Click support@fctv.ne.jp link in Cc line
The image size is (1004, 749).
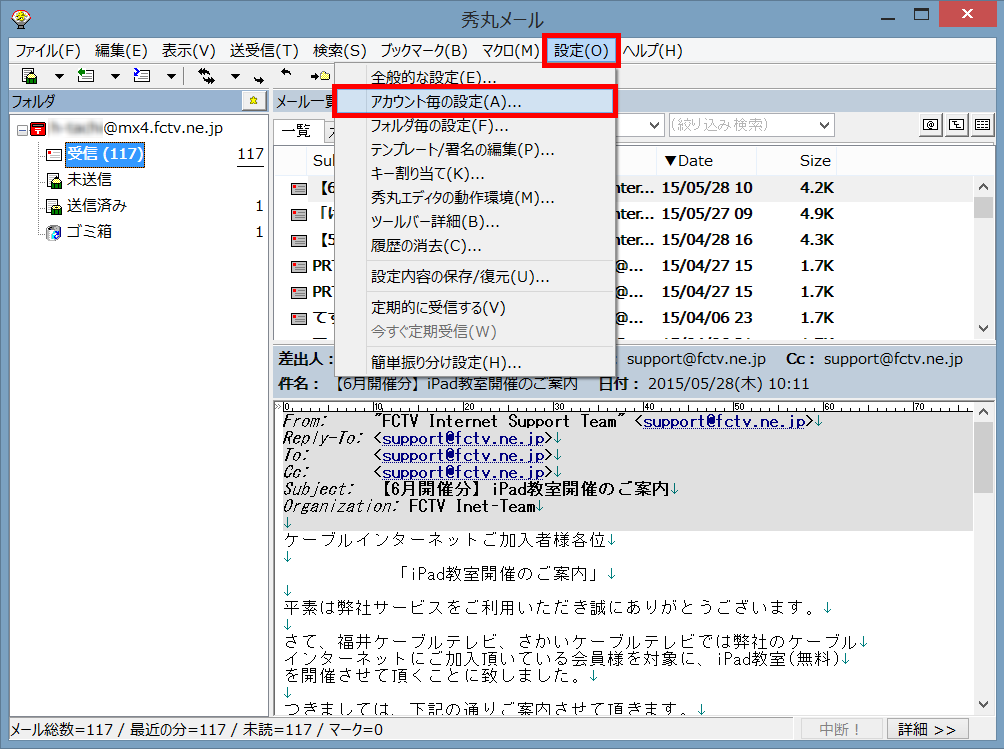point(463,472)
